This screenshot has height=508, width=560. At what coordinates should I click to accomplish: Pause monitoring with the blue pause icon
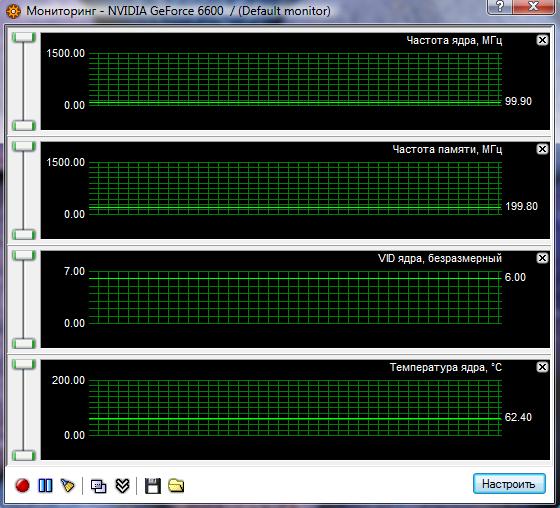pyautogui.click(x=45, y=485)
